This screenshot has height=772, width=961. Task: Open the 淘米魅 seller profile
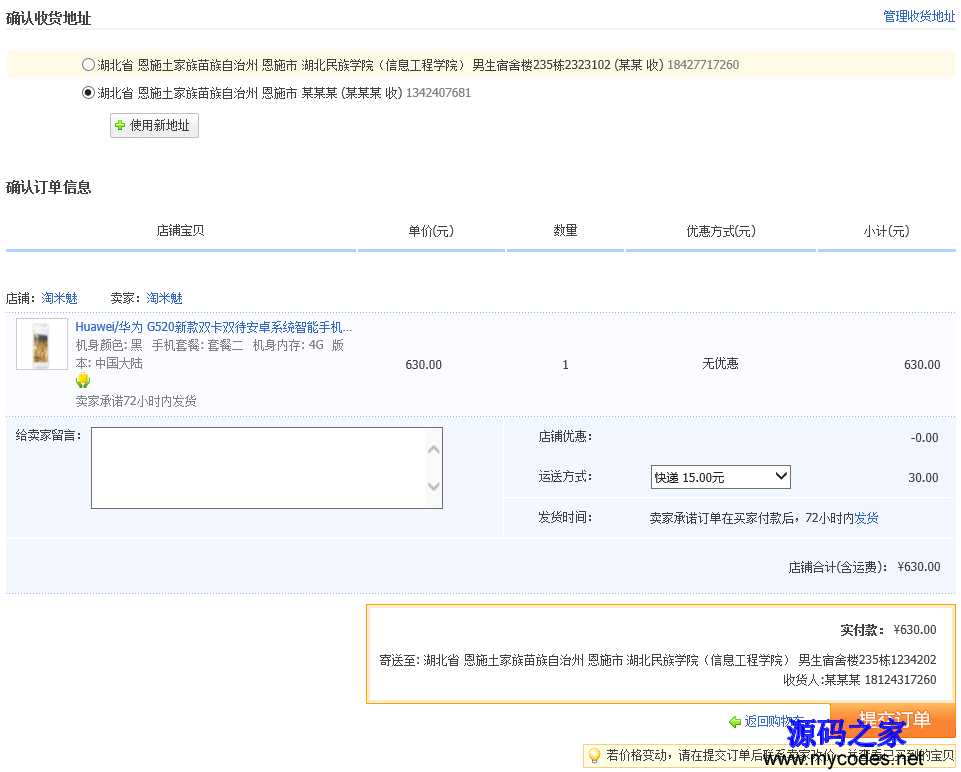click(165, 297)
